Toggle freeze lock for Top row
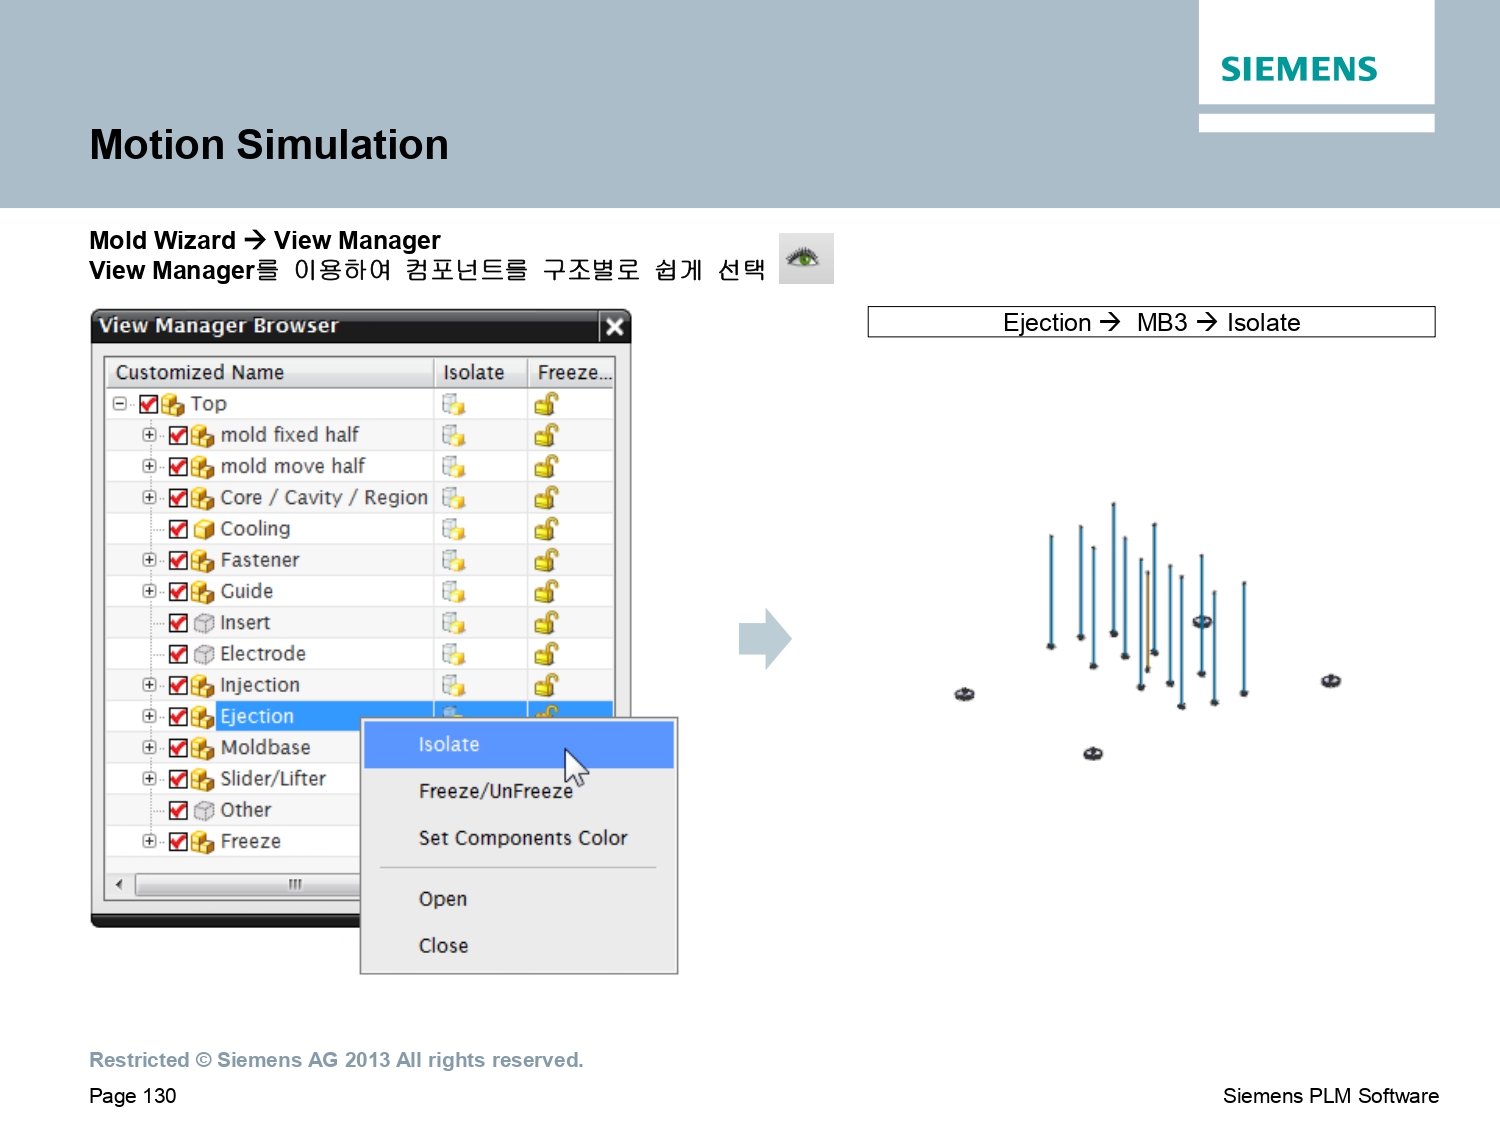This screenshot has height=1125, width=1500. [x=546, y=404]
